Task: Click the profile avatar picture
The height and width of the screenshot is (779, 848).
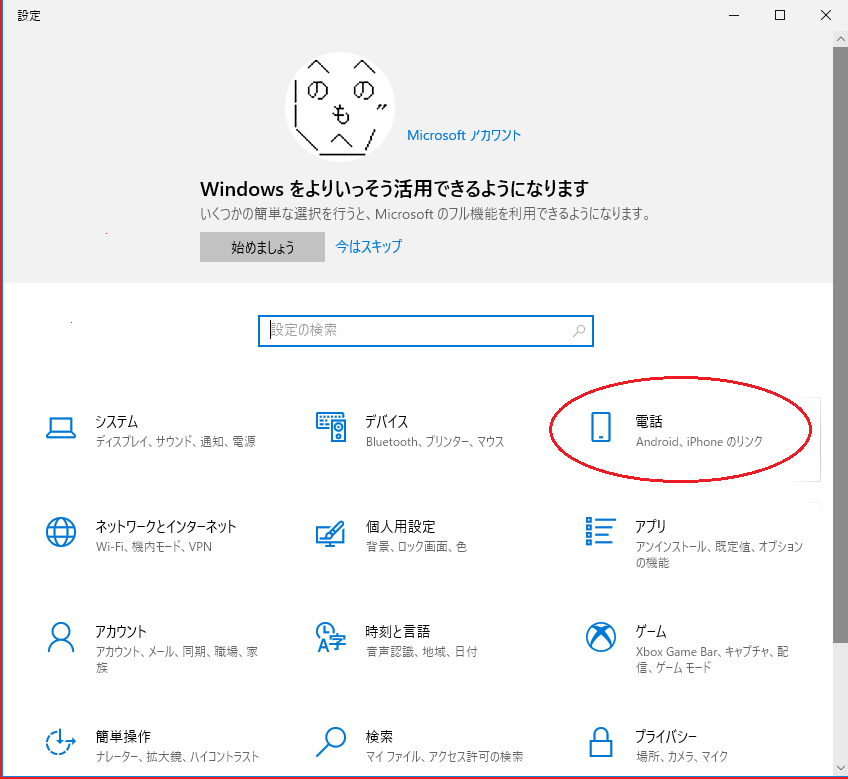Action: 340,107
